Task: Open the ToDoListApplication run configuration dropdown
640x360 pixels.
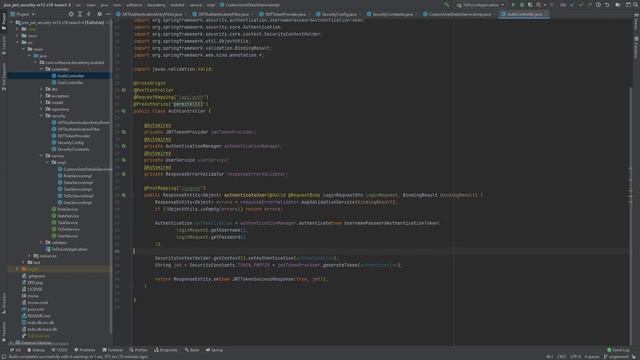Action: tap(480, 5)
